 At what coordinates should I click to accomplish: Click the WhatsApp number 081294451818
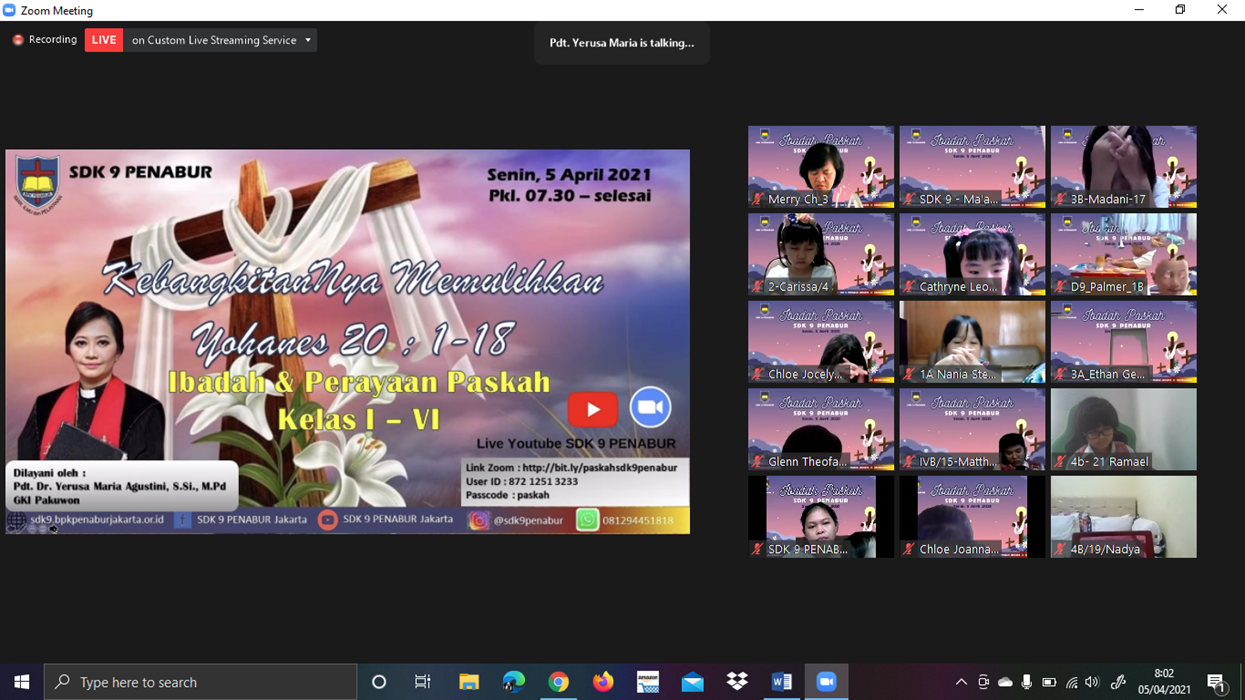click(x=638, y=520)
